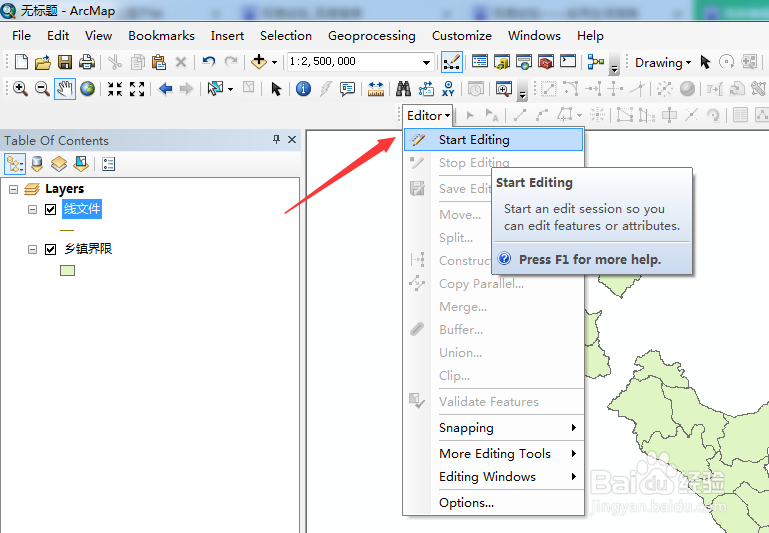Collapse the 线文件 layer node
Image resolution: width=769 pixels, height=533 pixels.
coord(32,209)
